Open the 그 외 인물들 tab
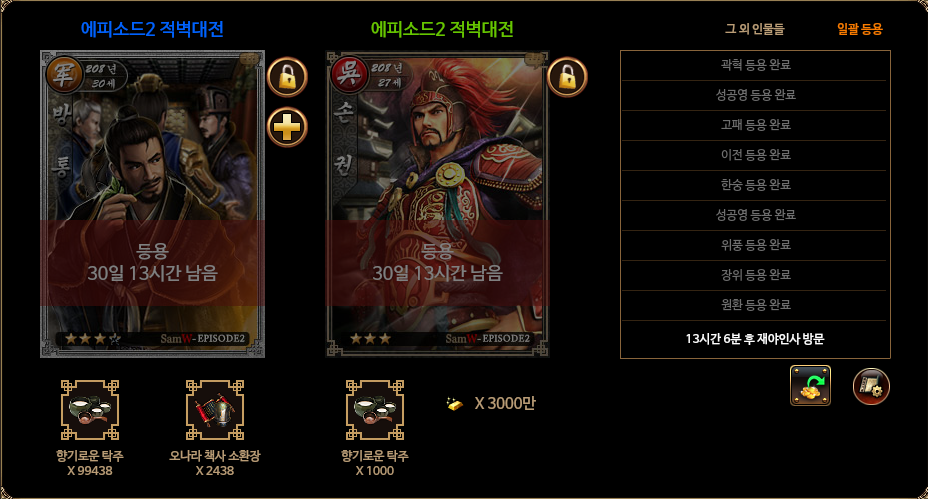This screenshot has width=928, height=499. coord(755,28)
